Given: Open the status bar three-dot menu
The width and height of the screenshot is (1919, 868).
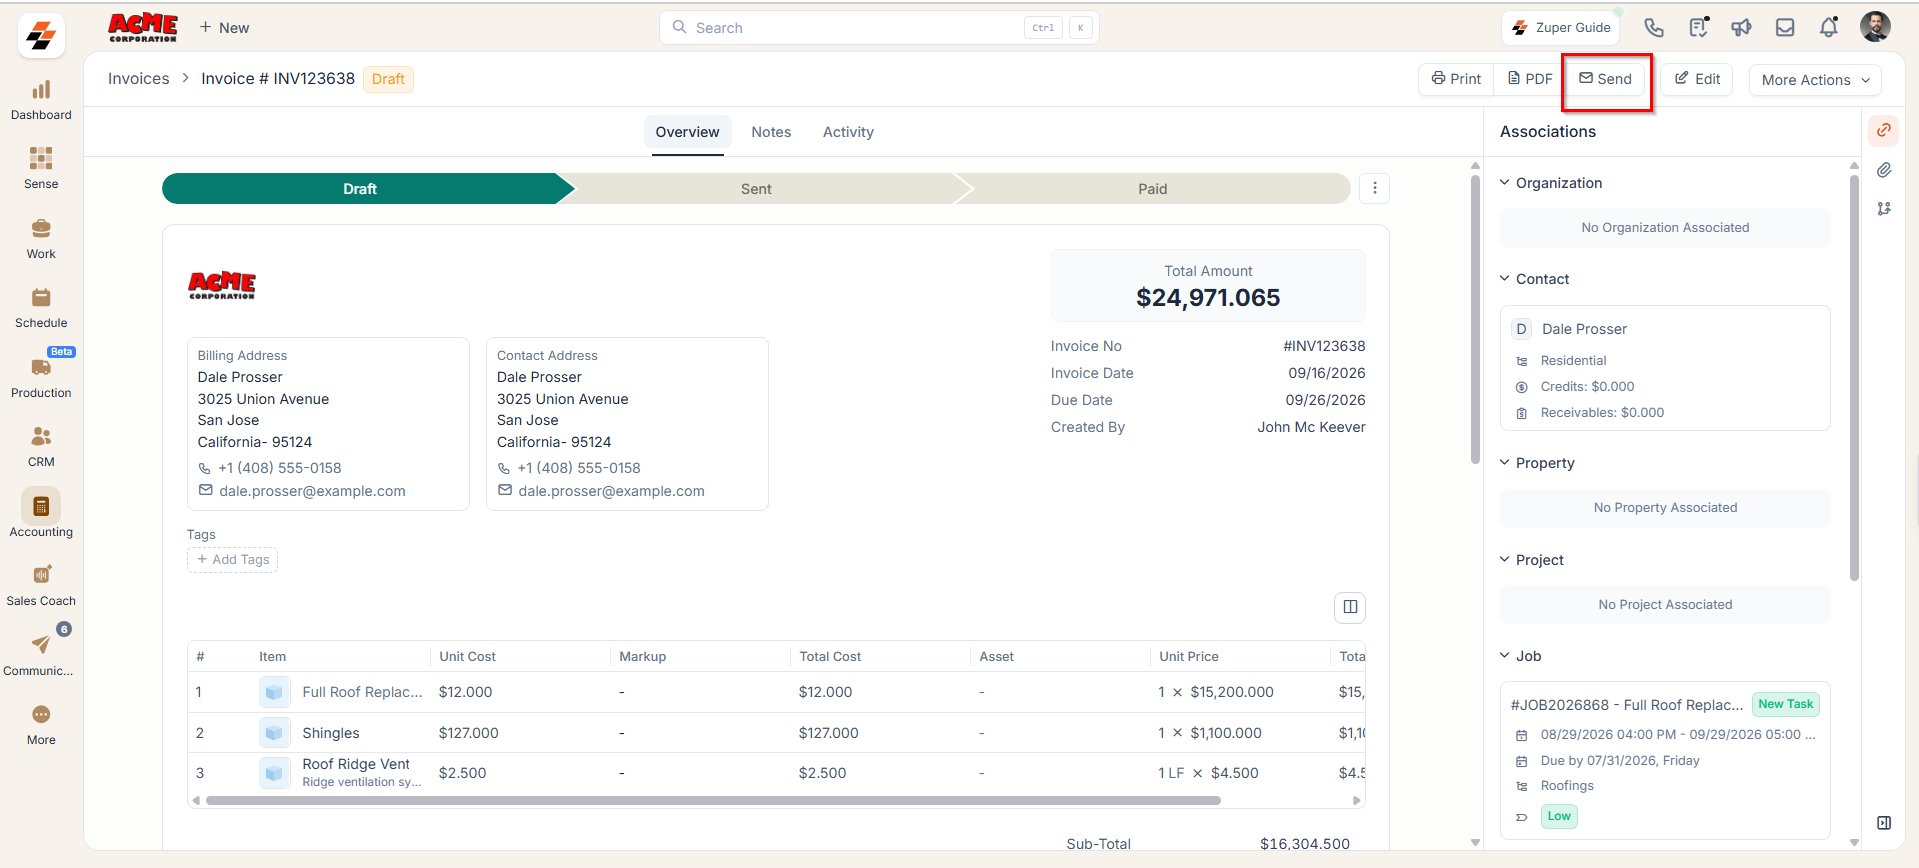Looking at the screenshot, I should [x=1375, y=188].
